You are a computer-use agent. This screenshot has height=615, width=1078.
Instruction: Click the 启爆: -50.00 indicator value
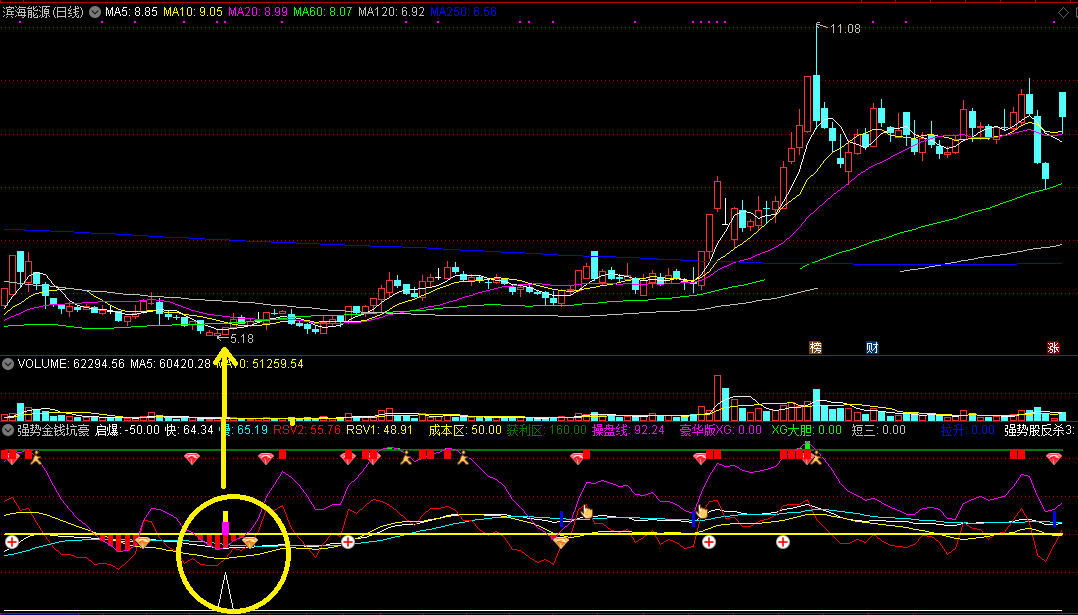[x=127, y=431]
